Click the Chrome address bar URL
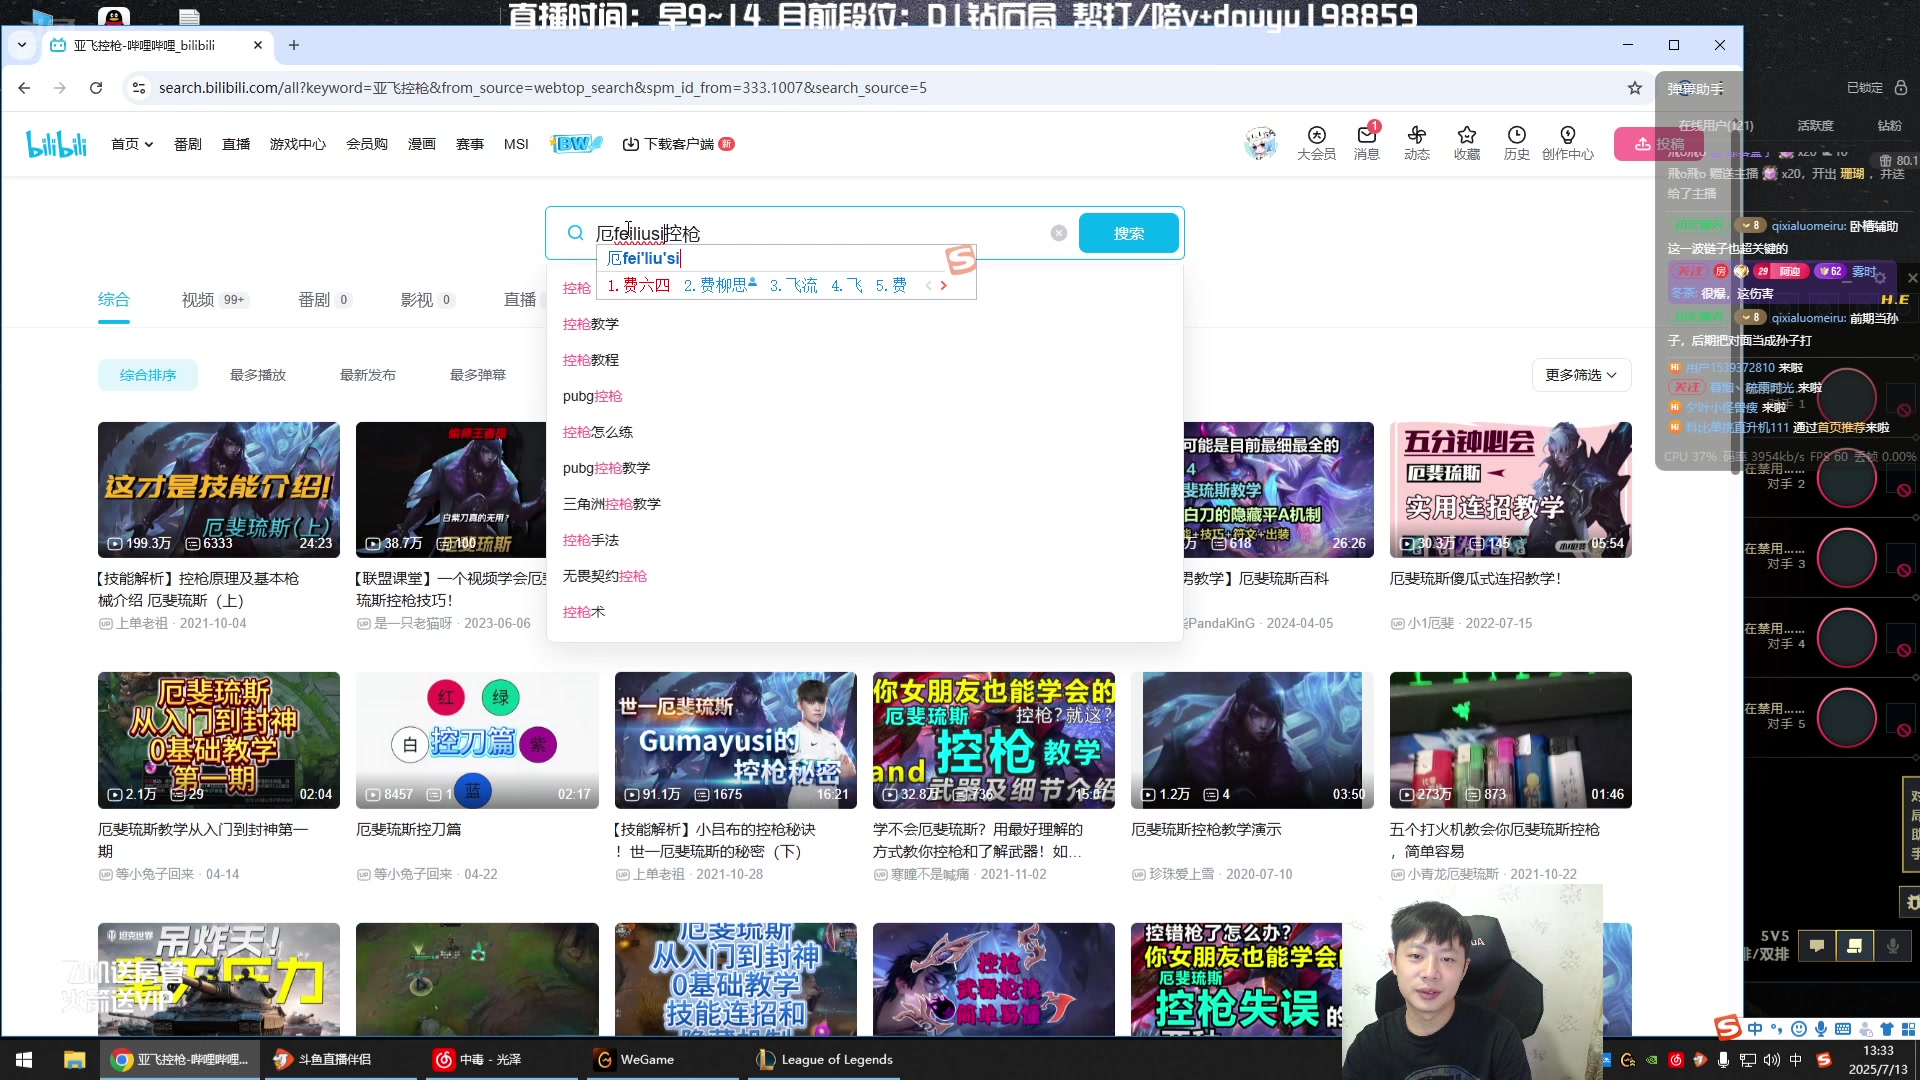This screenshot has width=1920, height=1080. (x=542, y=88)
